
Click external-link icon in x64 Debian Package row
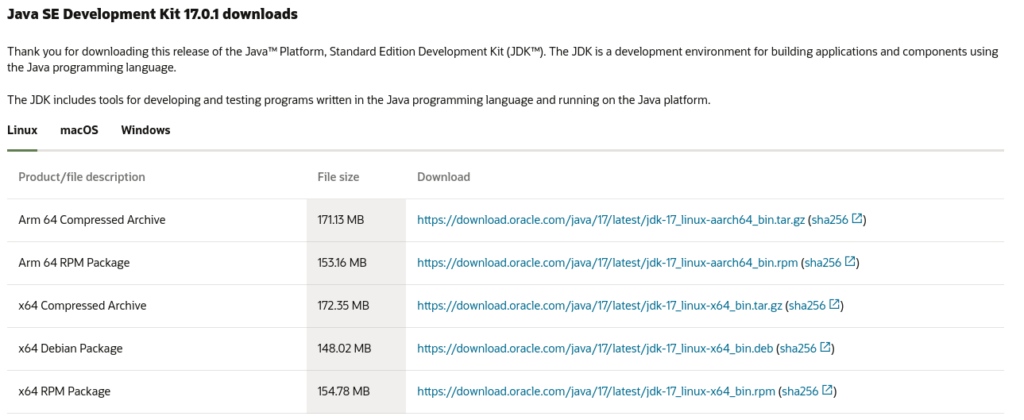tap(825, 347)
